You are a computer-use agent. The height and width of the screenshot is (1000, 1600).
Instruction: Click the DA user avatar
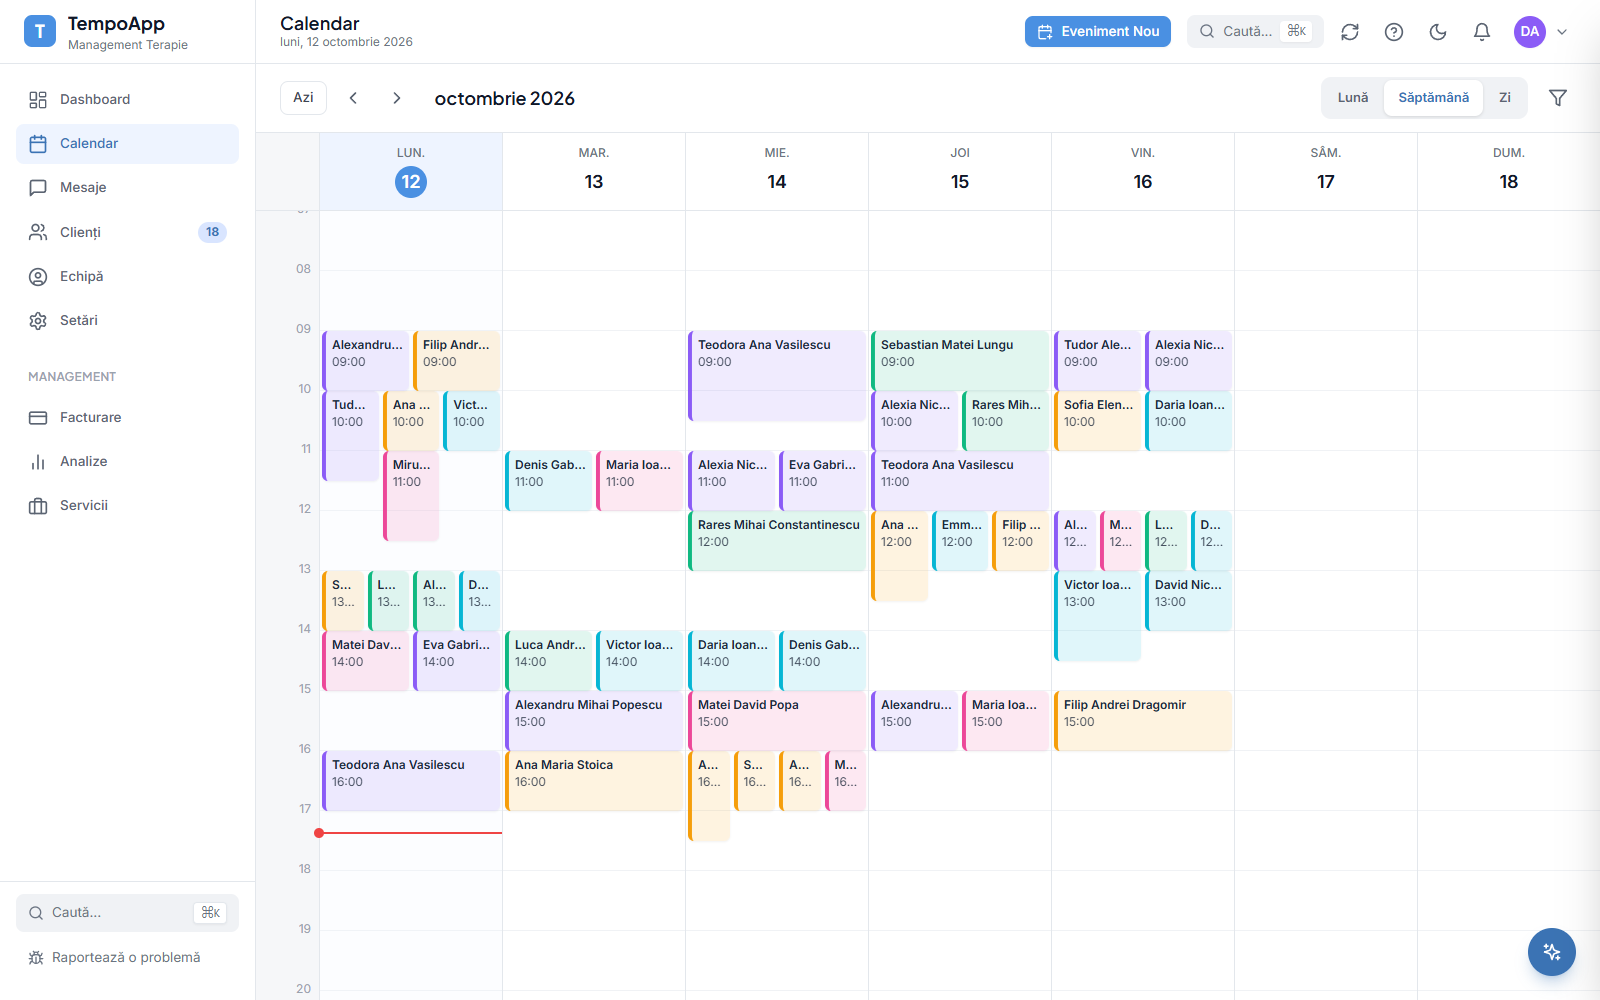point(1530,32)
